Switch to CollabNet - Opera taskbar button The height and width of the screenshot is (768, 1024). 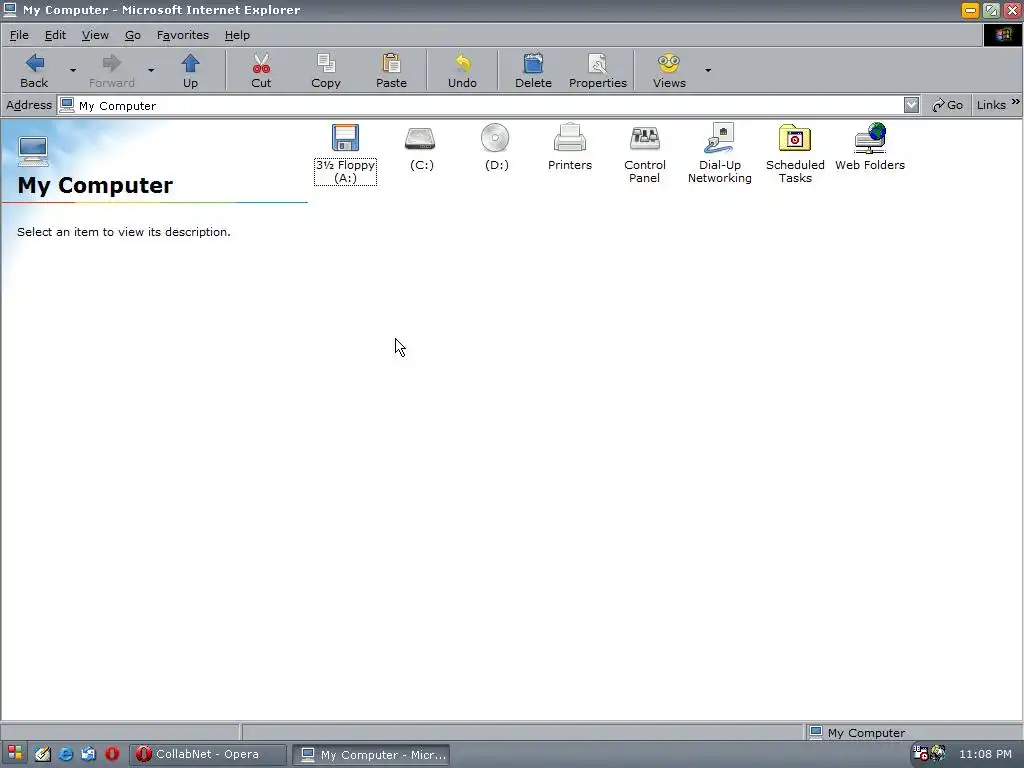coord(208,754)
